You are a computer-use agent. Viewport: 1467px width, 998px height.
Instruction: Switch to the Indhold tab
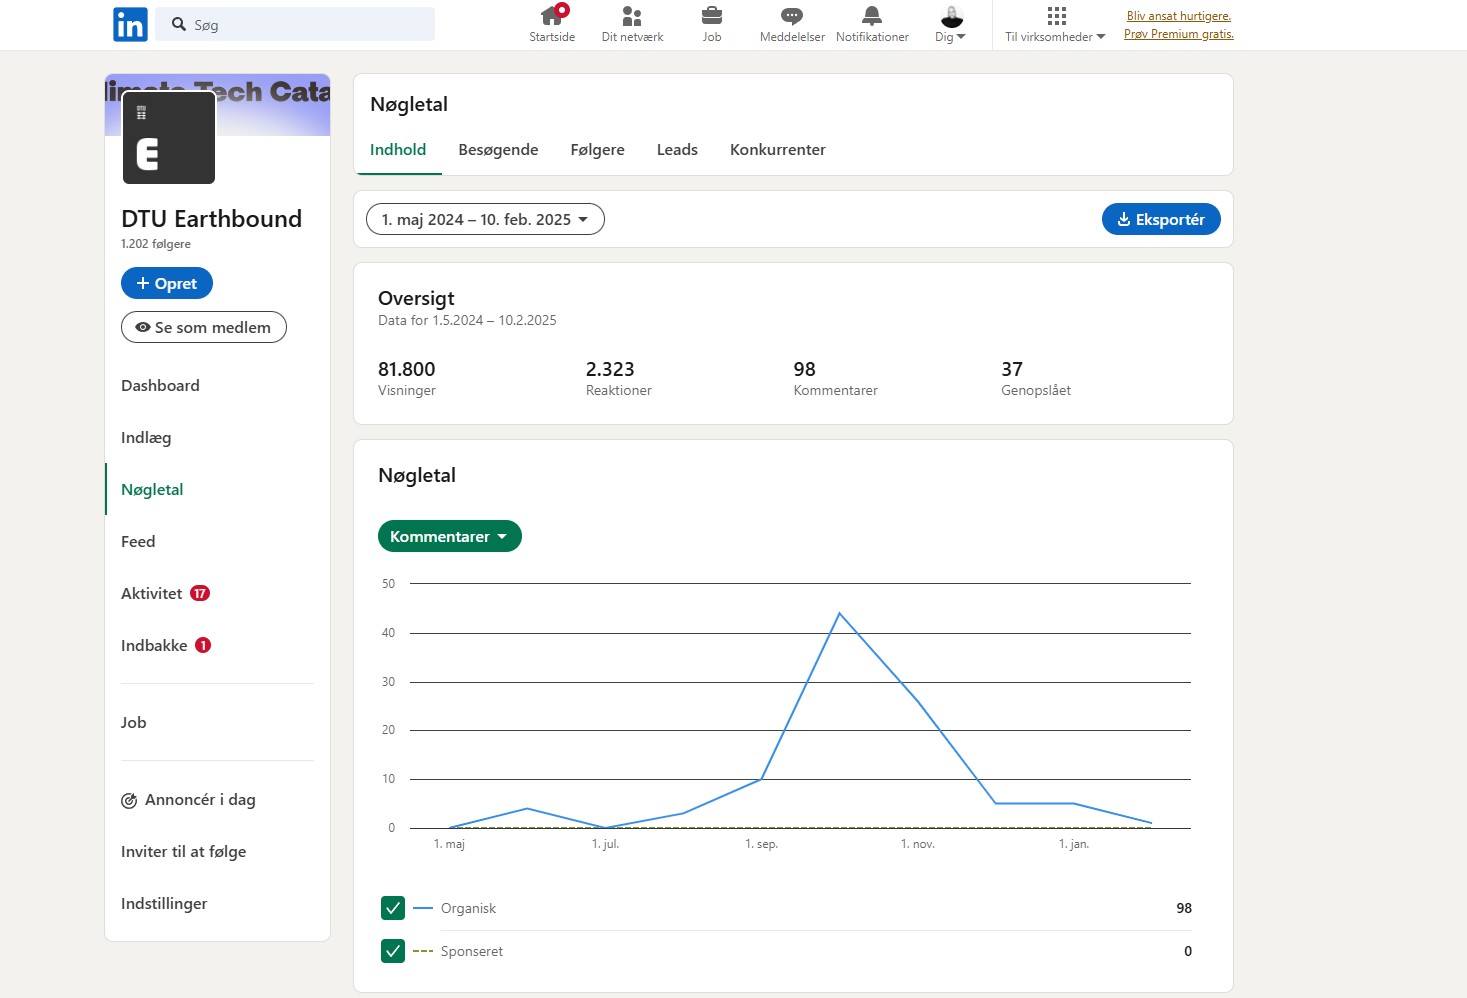coord(398,150)
